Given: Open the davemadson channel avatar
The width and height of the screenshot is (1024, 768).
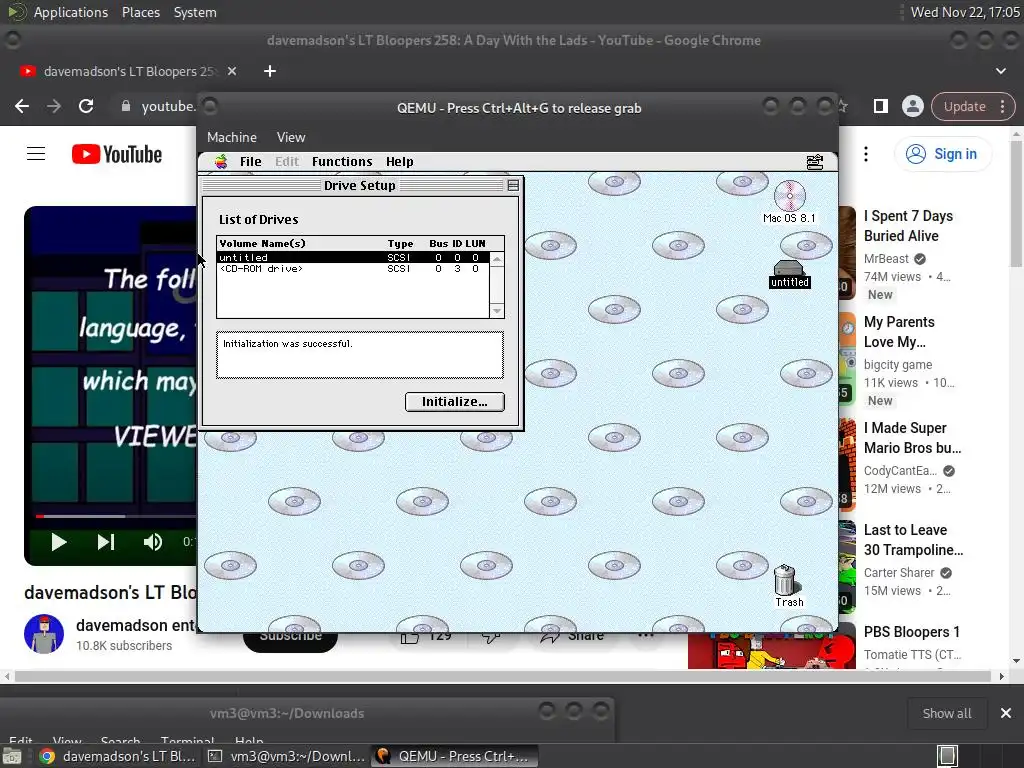Looking at the screenshot, I should (44, 633).
